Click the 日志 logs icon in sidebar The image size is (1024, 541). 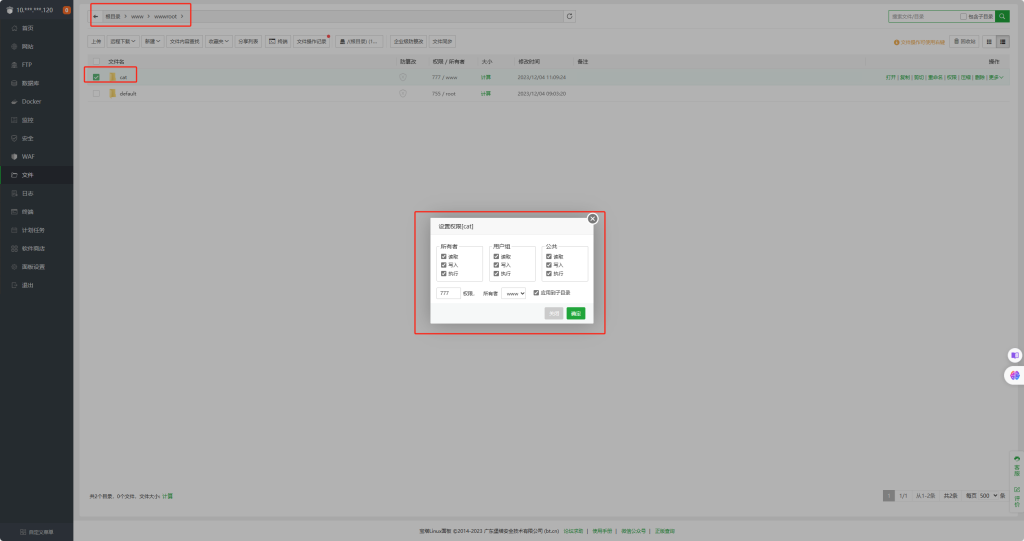[x=14, y=193]
